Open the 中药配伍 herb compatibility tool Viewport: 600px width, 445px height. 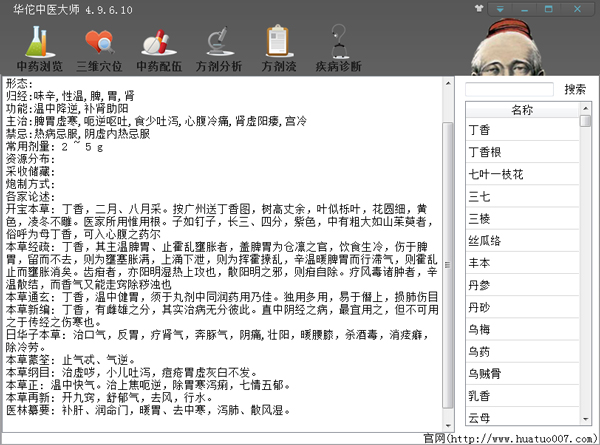tap(158, 49)
